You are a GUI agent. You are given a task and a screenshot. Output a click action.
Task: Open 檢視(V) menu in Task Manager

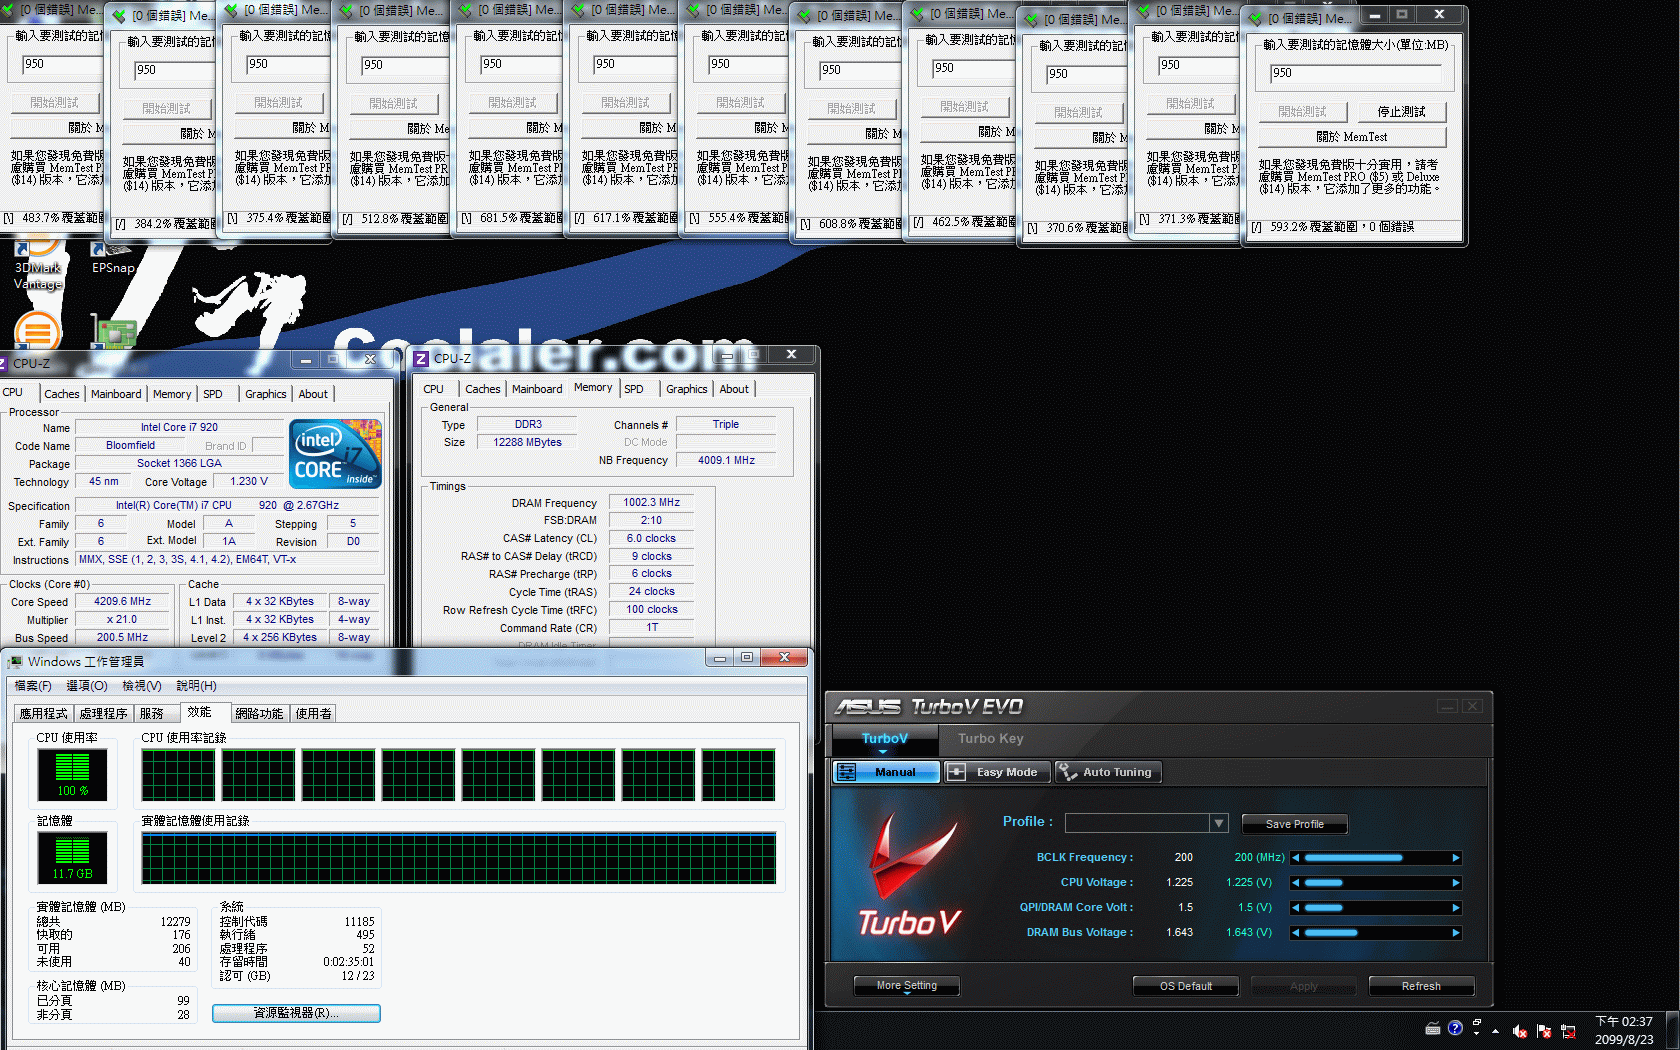(142, 686)
